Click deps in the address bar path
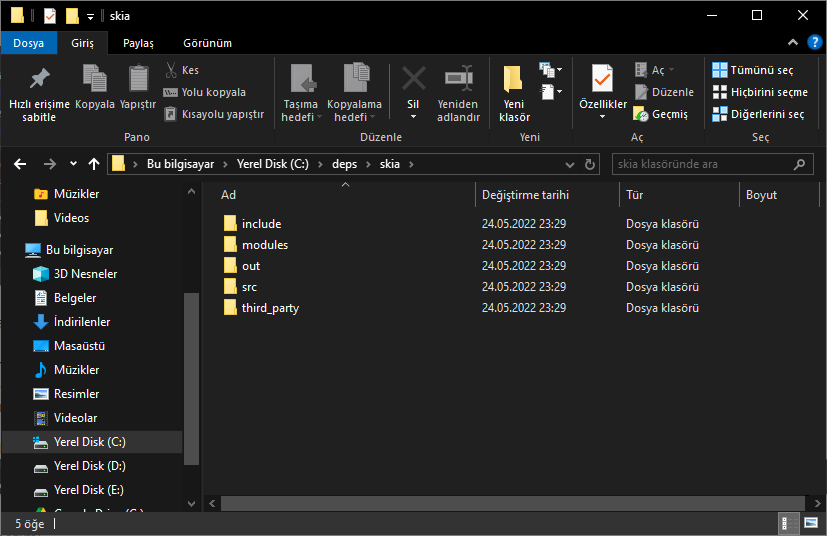This screenshot has height=536, width=827. [x=344, y=164]
